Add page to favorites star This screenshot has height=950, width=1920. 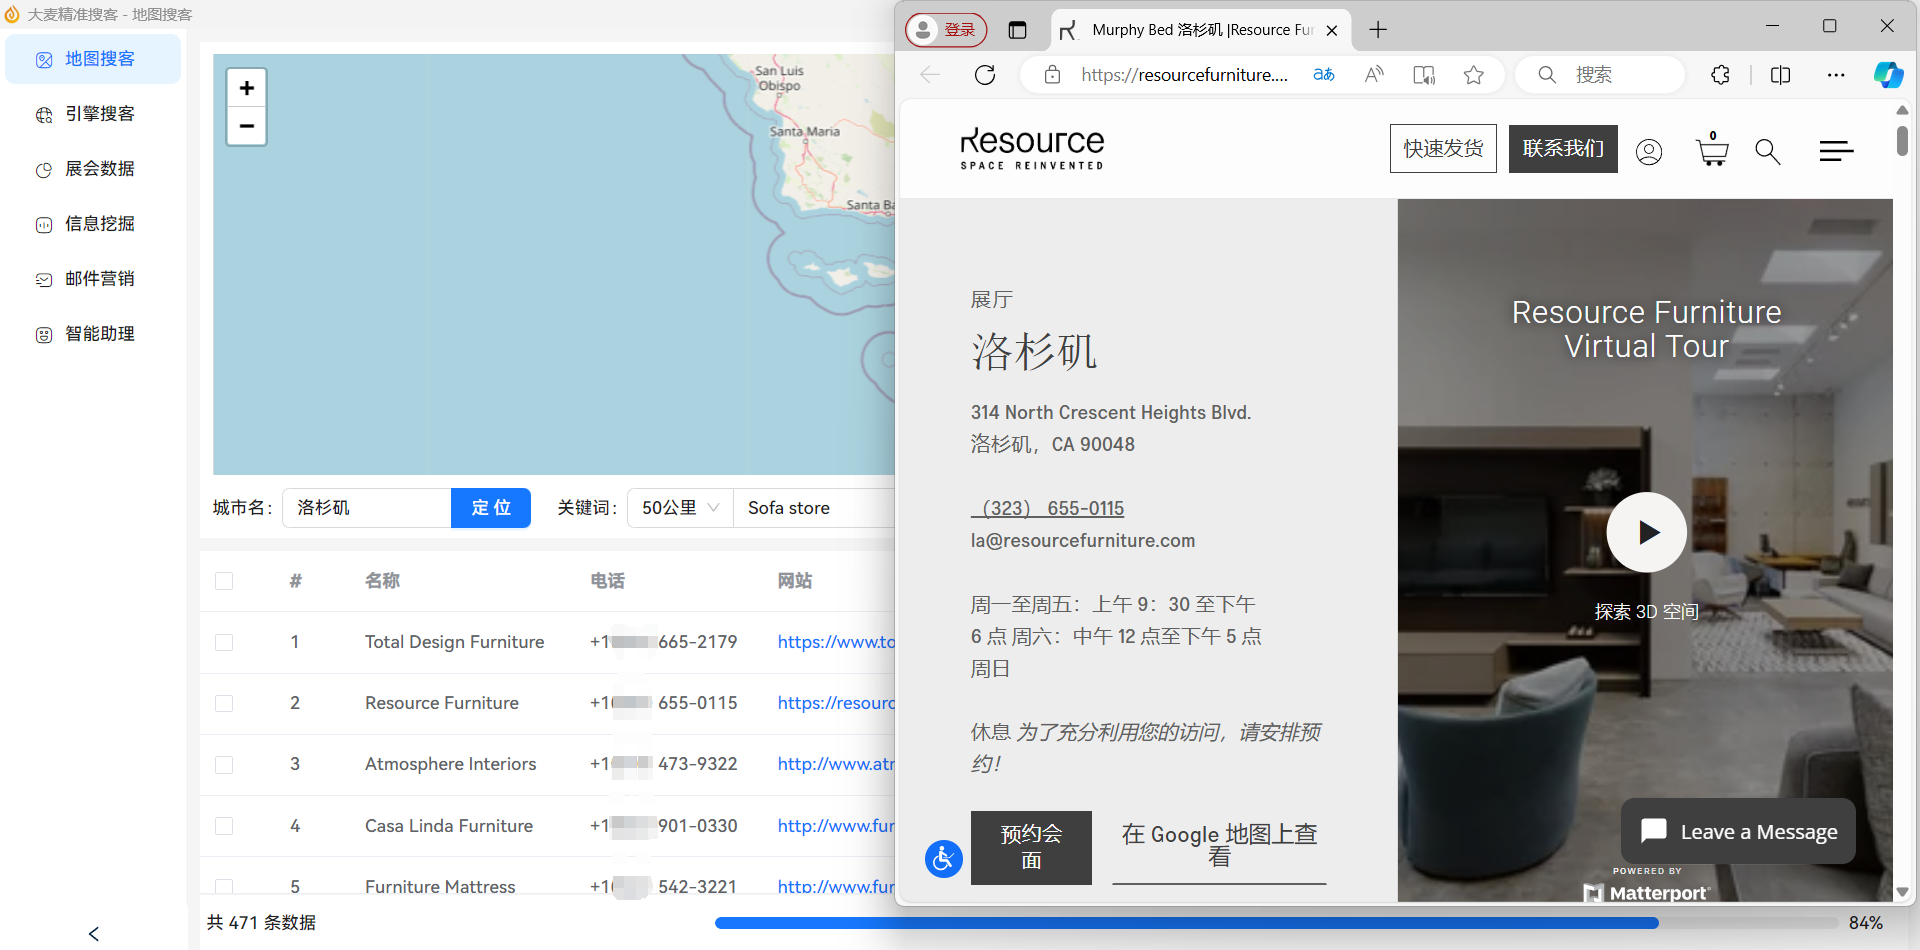[1473, 75]
